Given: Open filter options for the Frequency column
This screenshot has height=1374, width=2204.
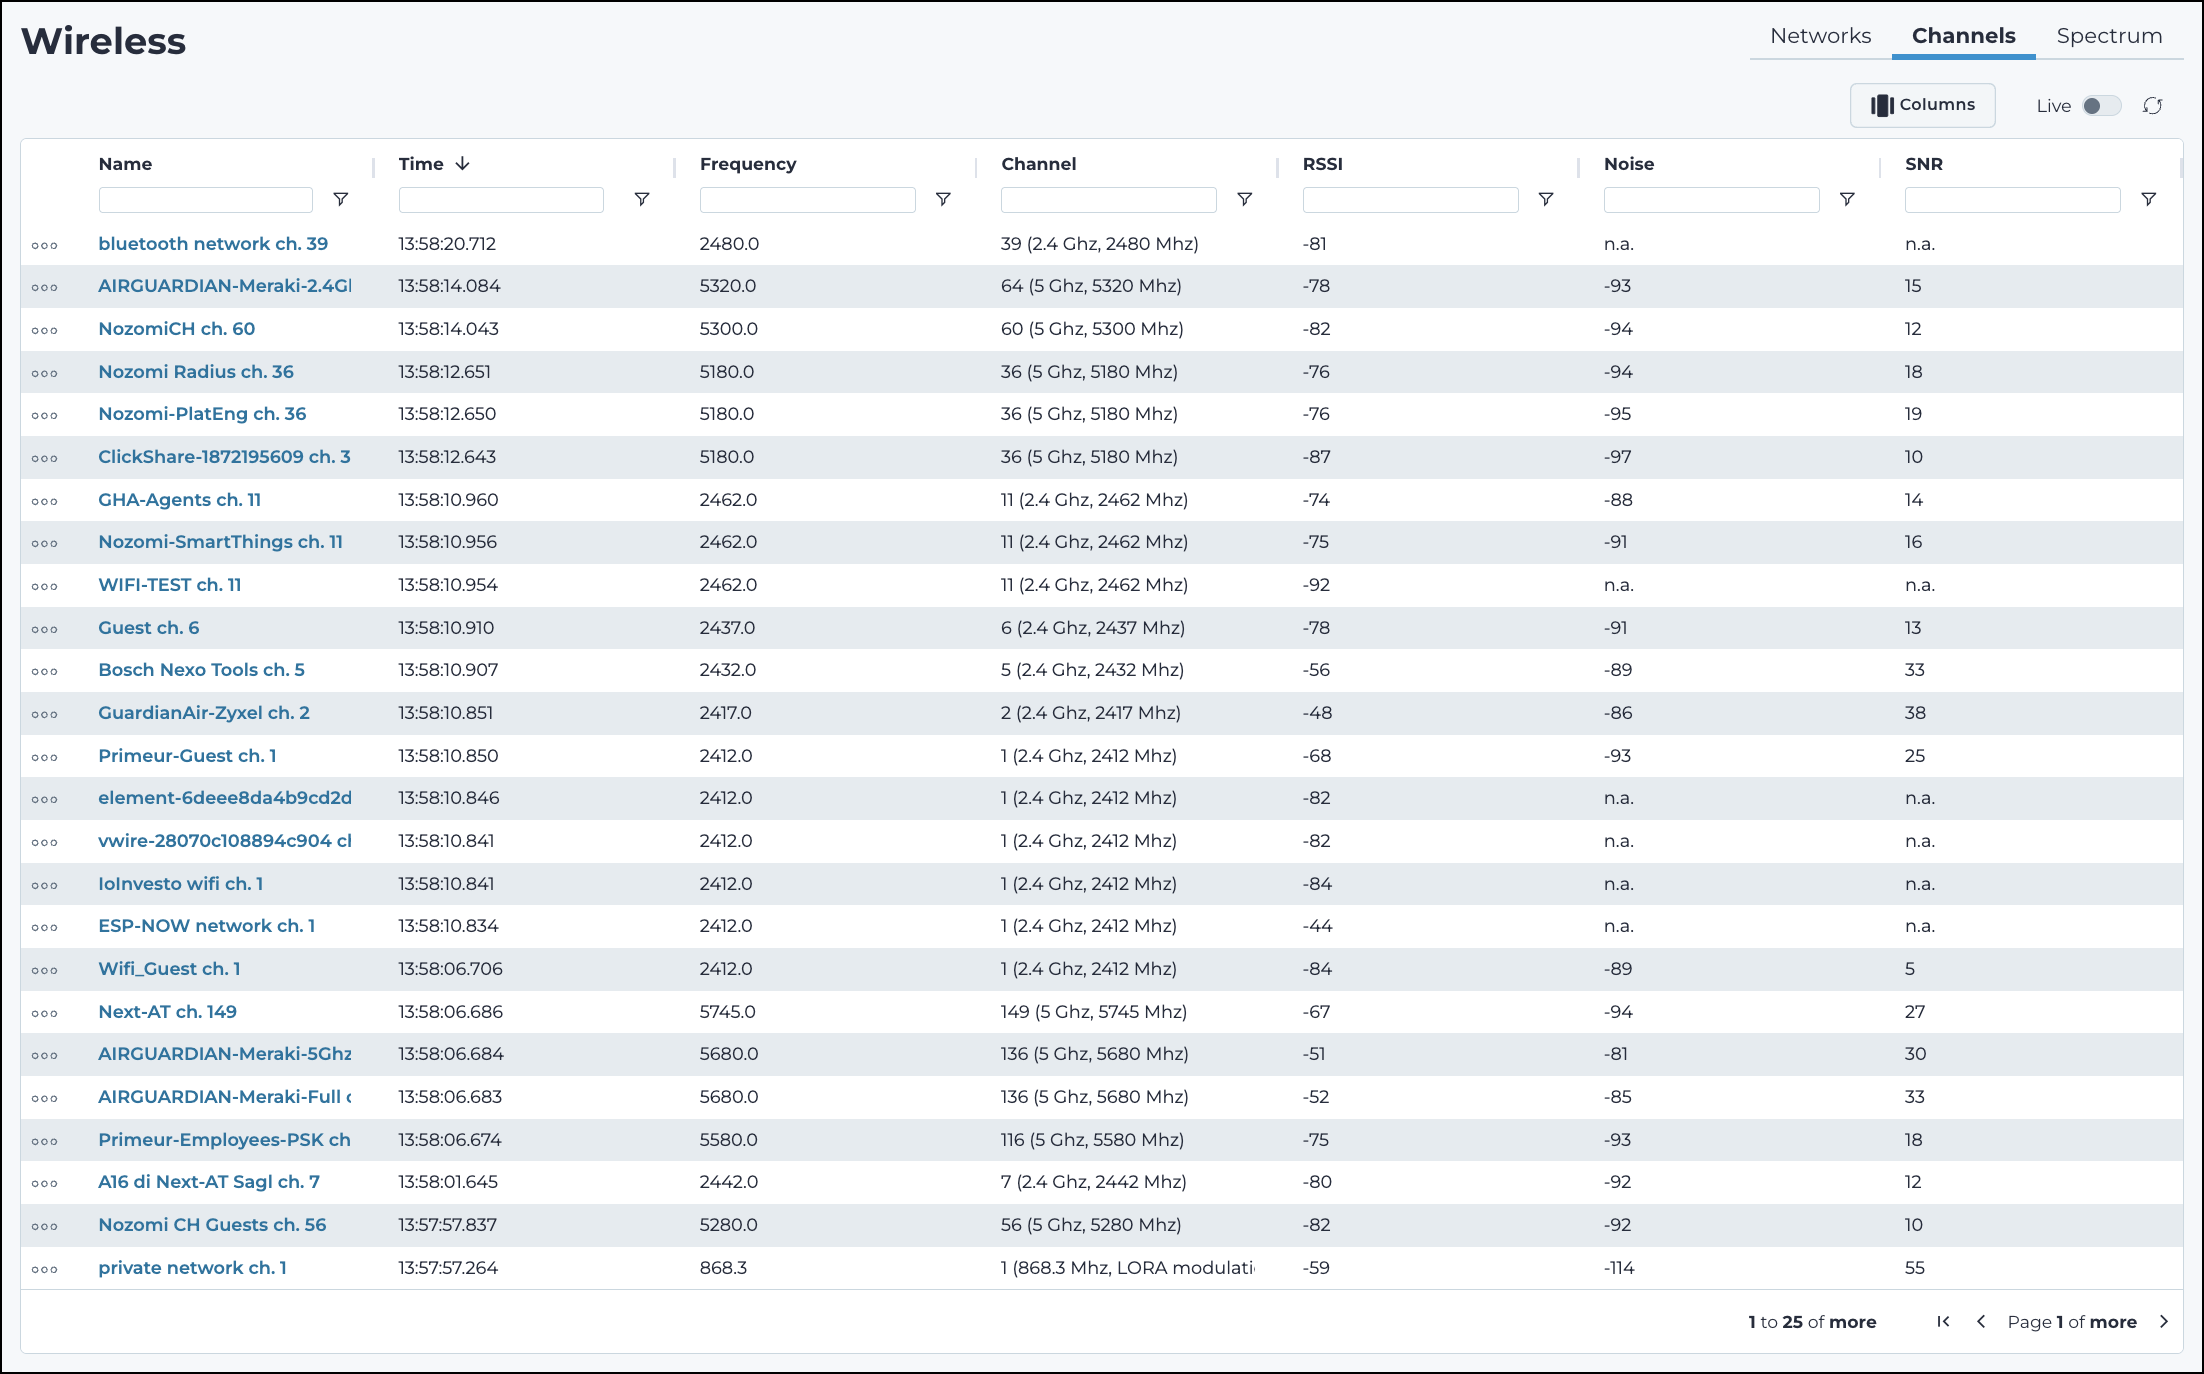Looking at the screenshot, I should 943,200.
